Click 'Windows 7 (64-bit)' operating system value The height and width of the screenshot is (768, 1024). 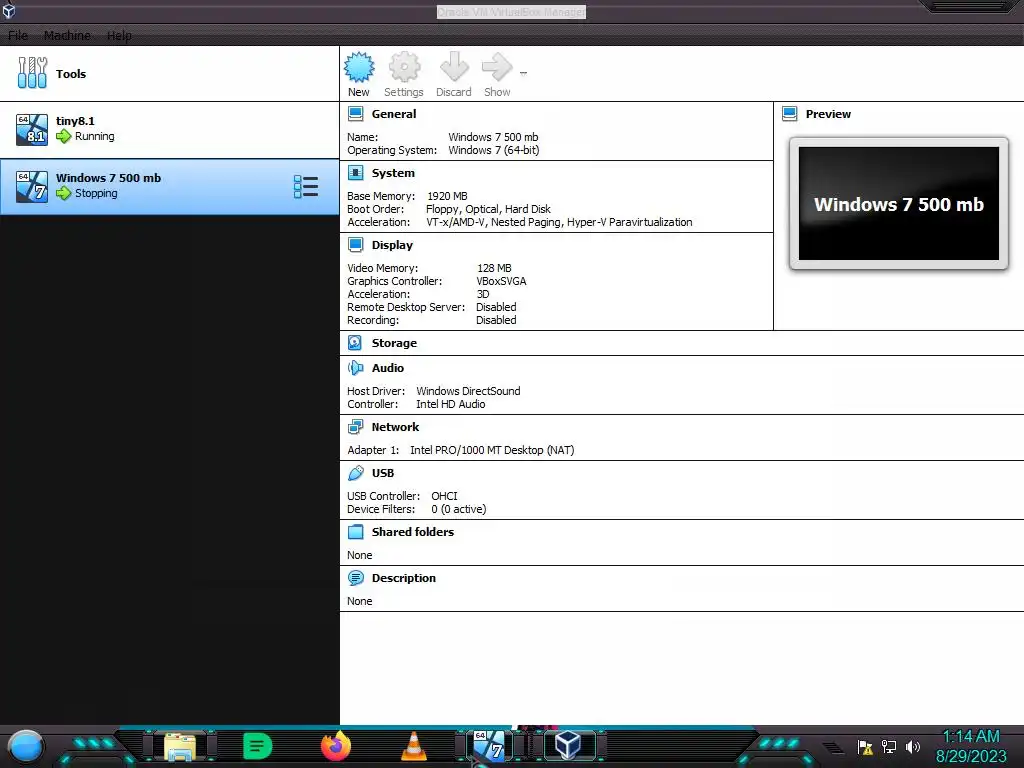(494, 150)
